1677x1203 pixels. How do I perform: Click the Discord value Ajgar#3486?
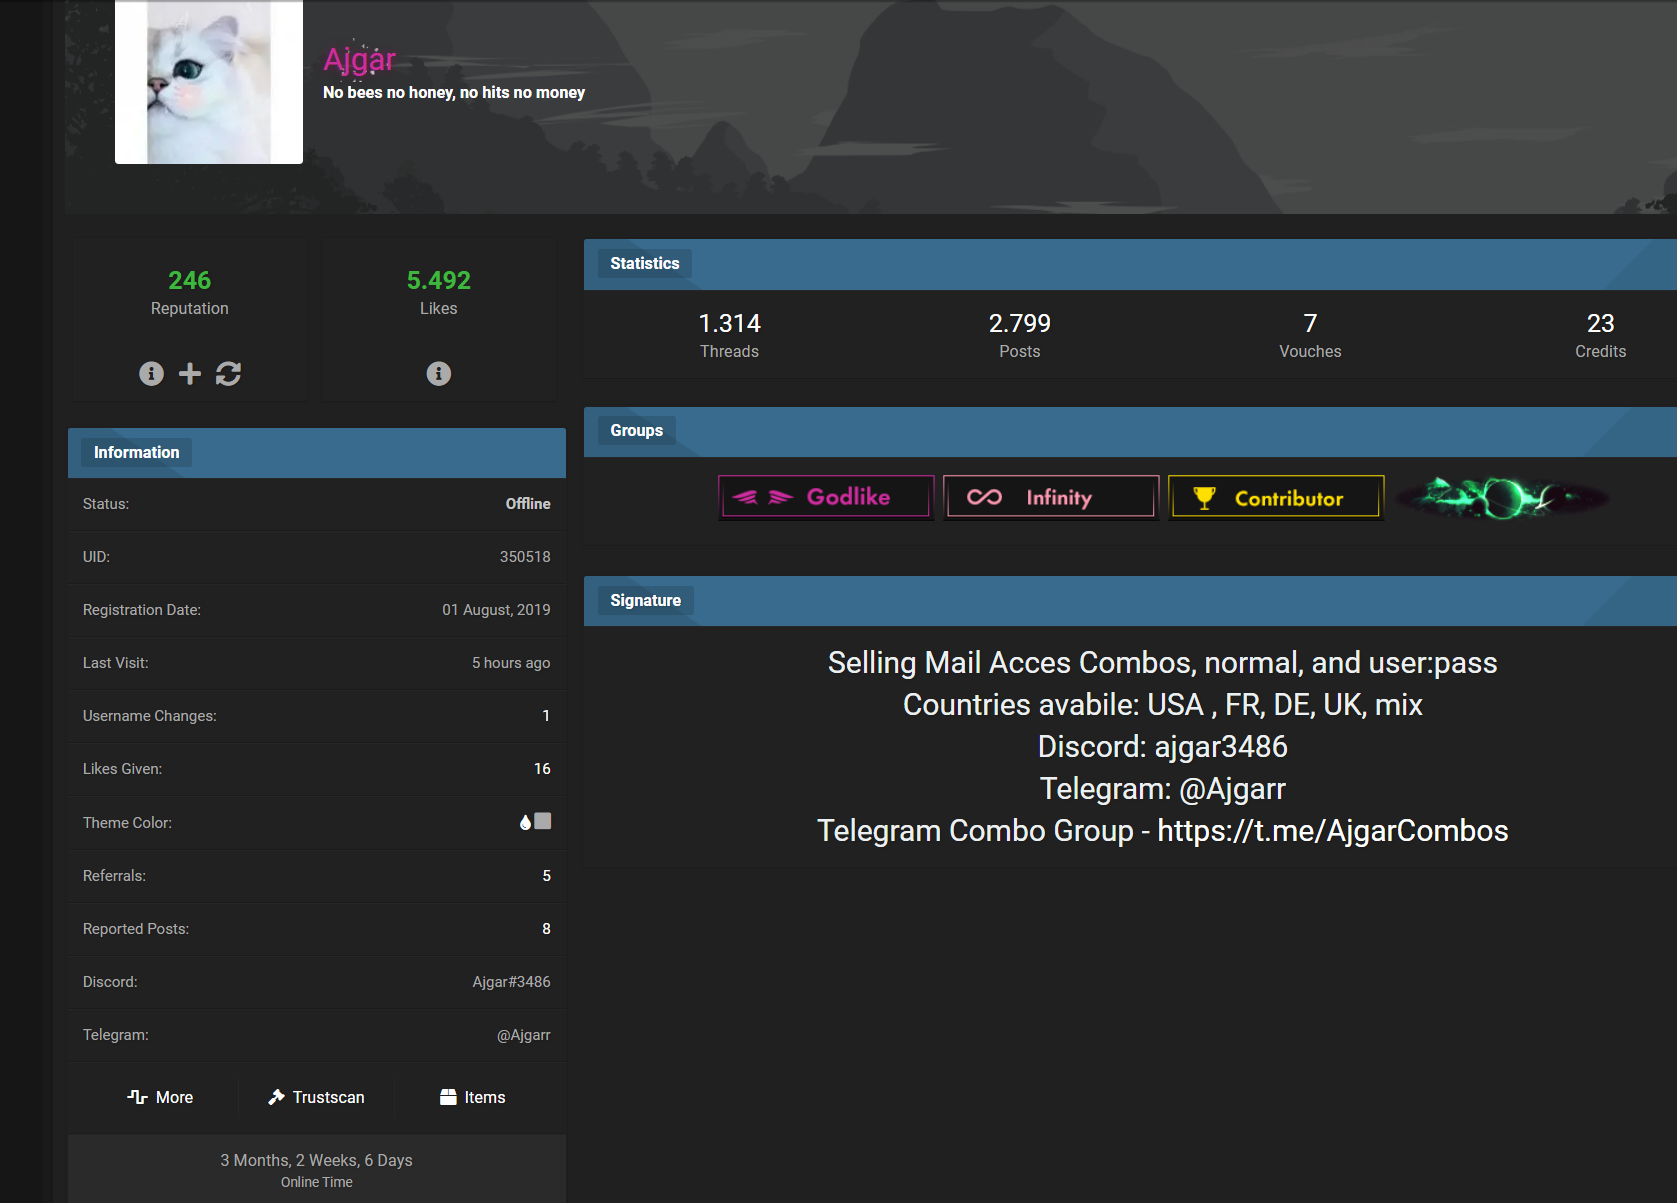511,982
